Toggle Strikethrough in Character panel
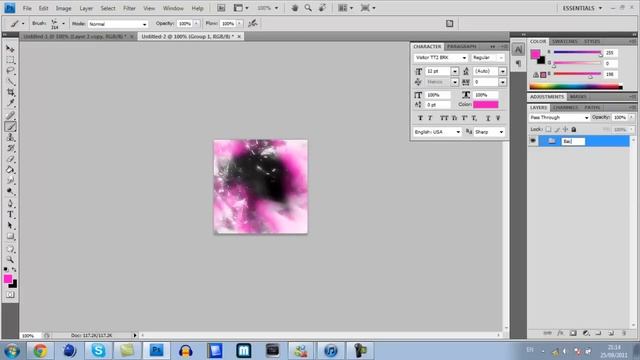This screenshot has width=640, height=360. tap(498, 118)
